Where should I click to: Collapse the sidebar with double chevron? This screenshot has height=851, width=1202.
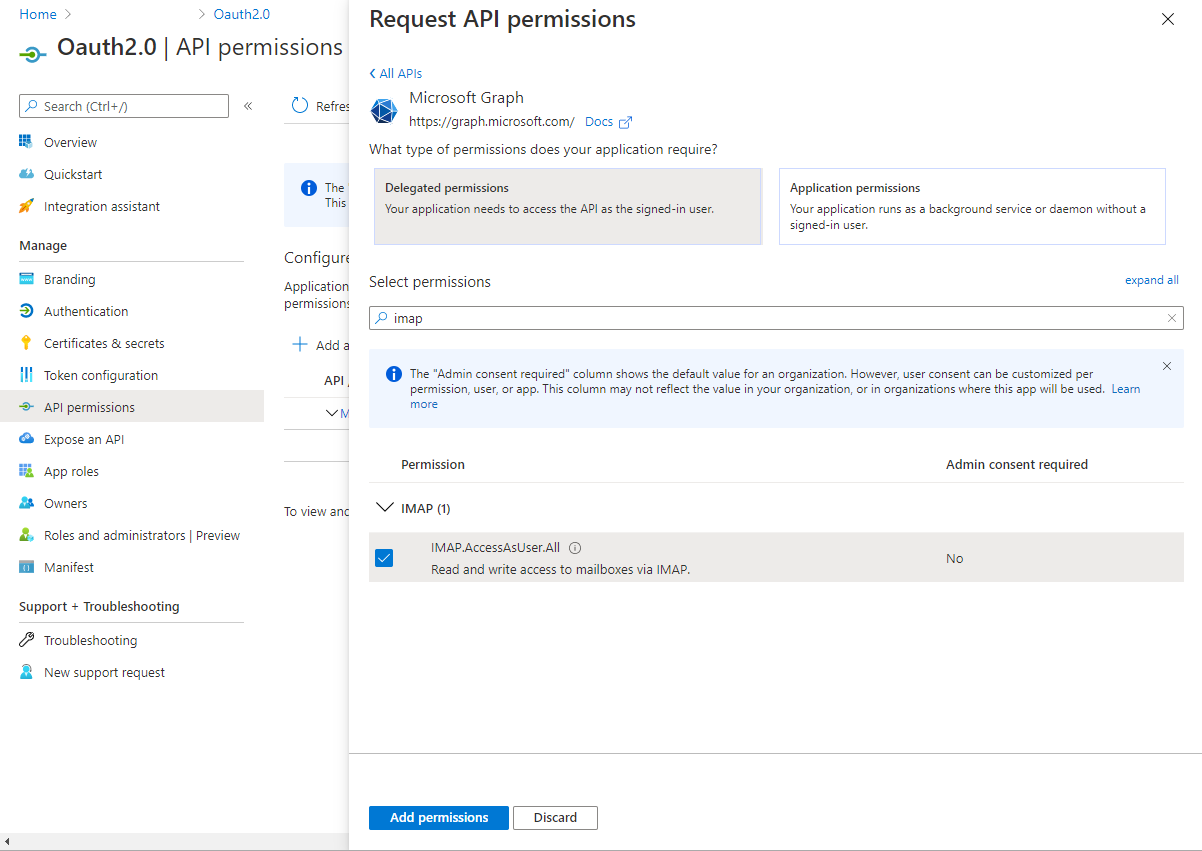point(248,106)
